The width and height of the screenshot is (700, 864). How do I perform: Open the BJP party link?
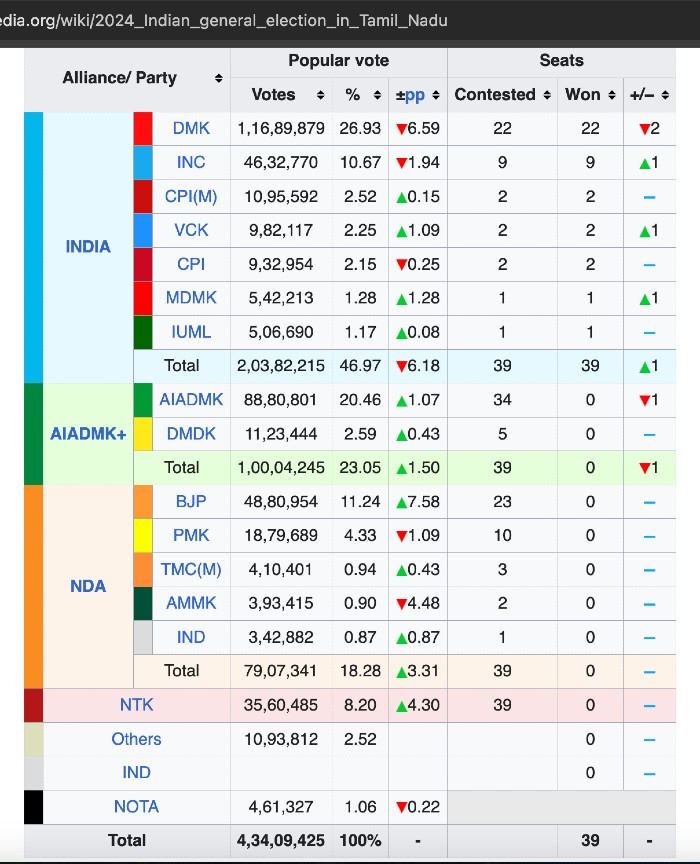[x=191, y=501]
